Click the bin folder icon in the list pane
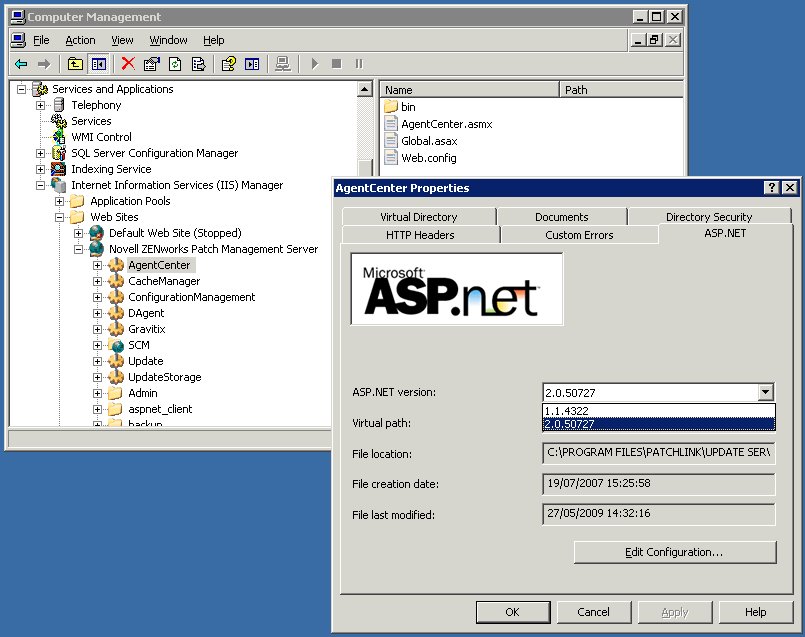The image size is (805, 637). click(x=391, y=107)
